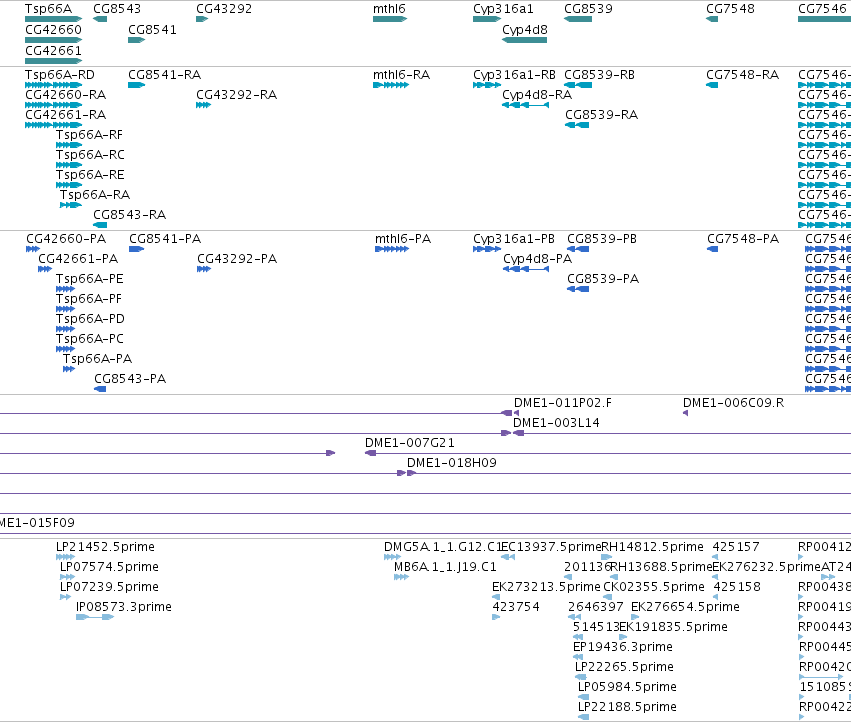851x722 pixels.
Task: Select the Tsp66A-RA transcript label
Action: click(94, 194)
